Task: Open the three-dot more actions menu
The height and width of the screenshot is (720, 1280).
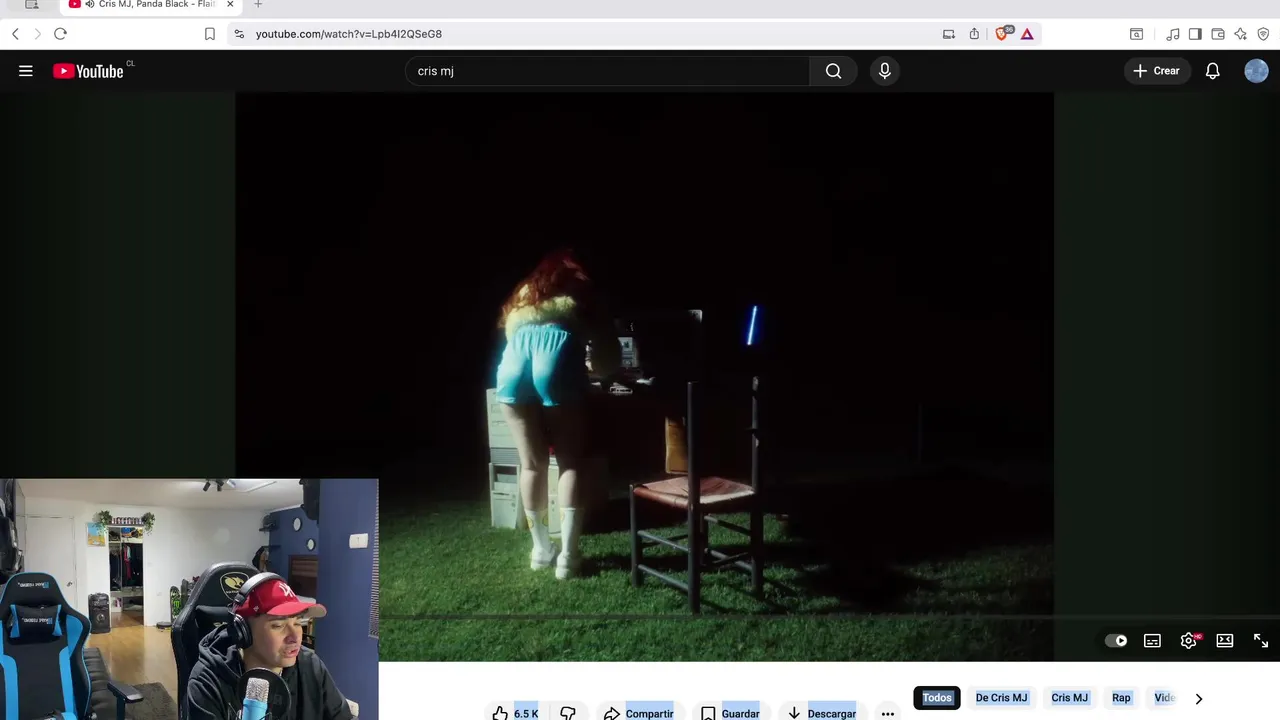Action: pos(887,713)
